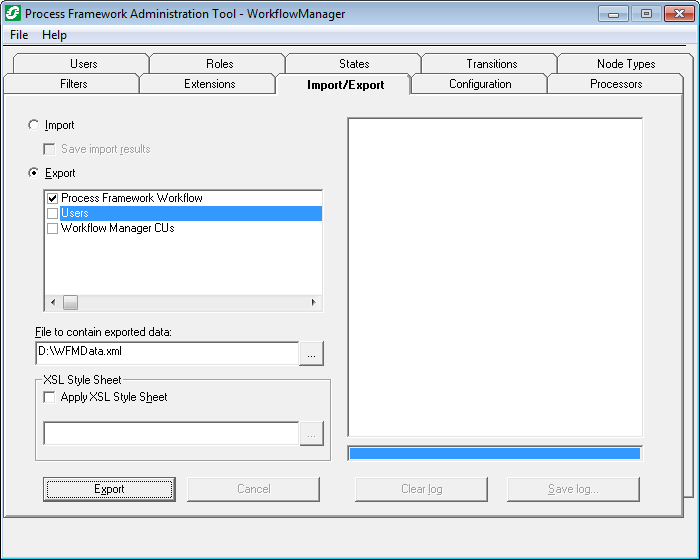Image resolution: width=700 pixels, height=560 pixels.
Task: Click the export progress bar
Action: 494,453
